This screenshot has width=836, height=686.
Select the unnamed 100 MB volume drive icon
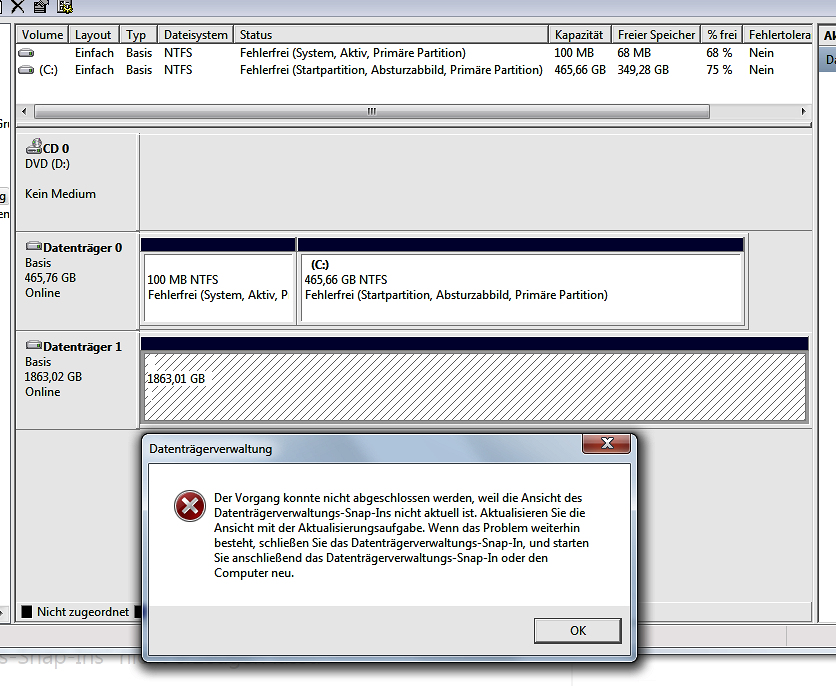coord(26,53)
